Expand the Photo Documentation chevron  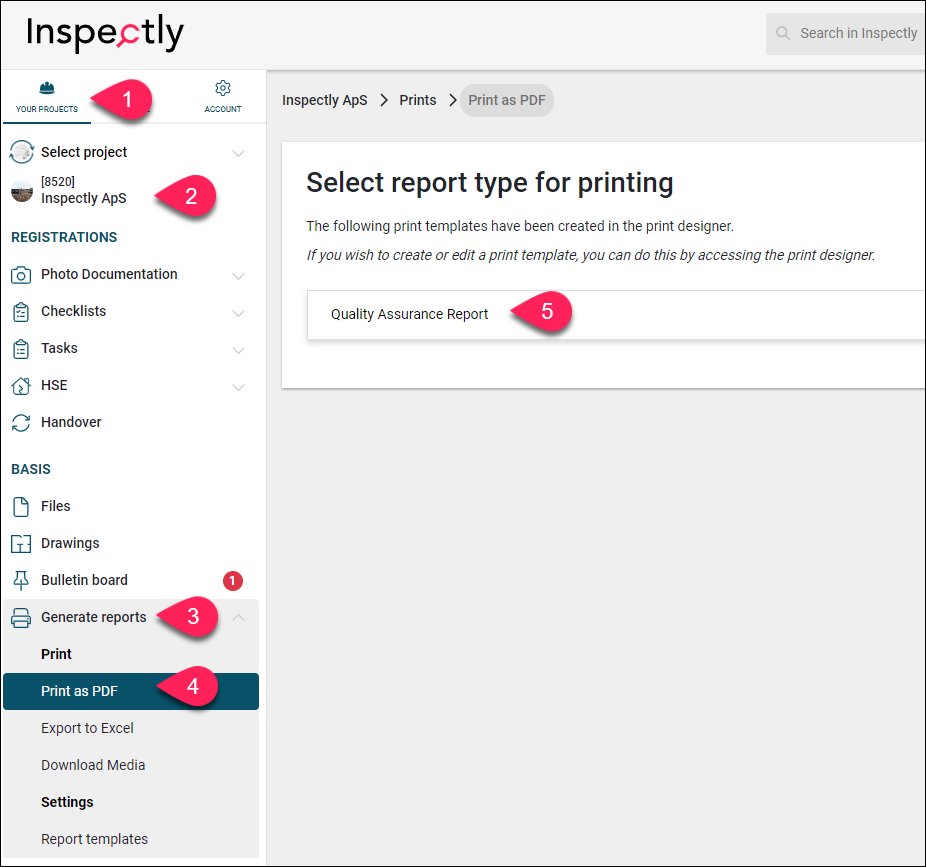[239, 276]
